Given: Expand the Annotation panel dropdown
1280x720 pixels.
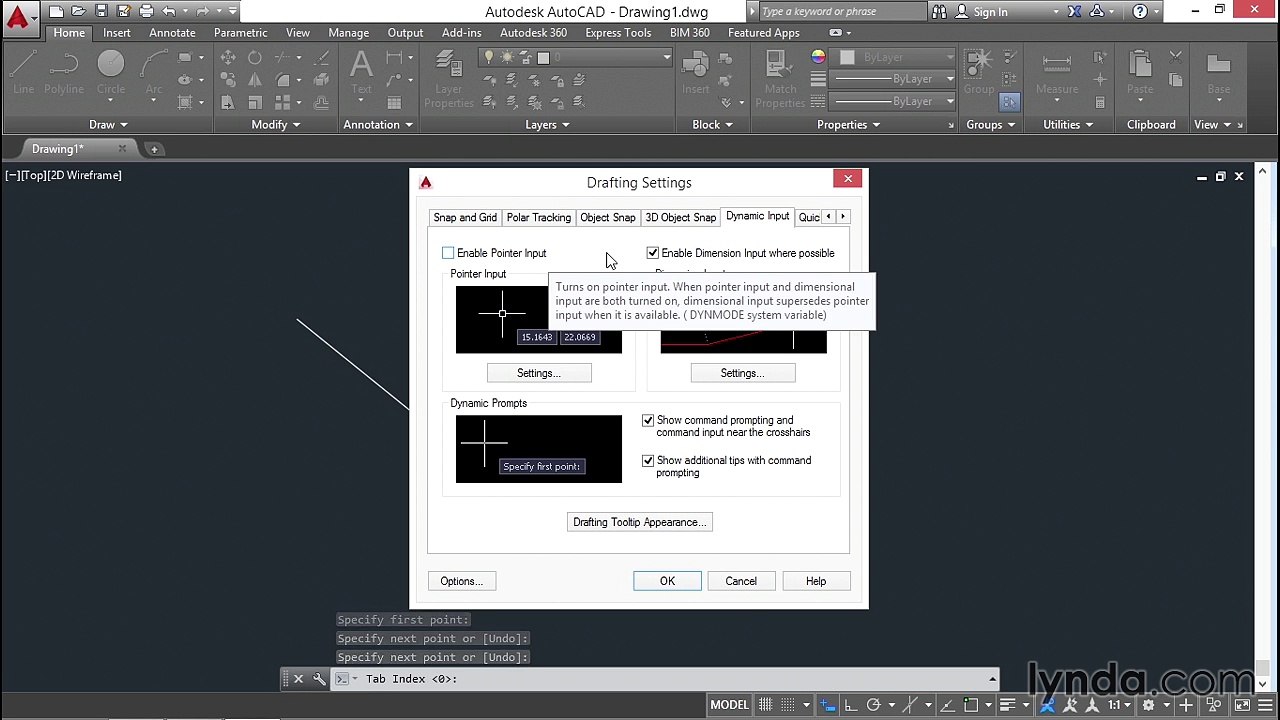Looking at the screenshot, I should tap(378, 125).
